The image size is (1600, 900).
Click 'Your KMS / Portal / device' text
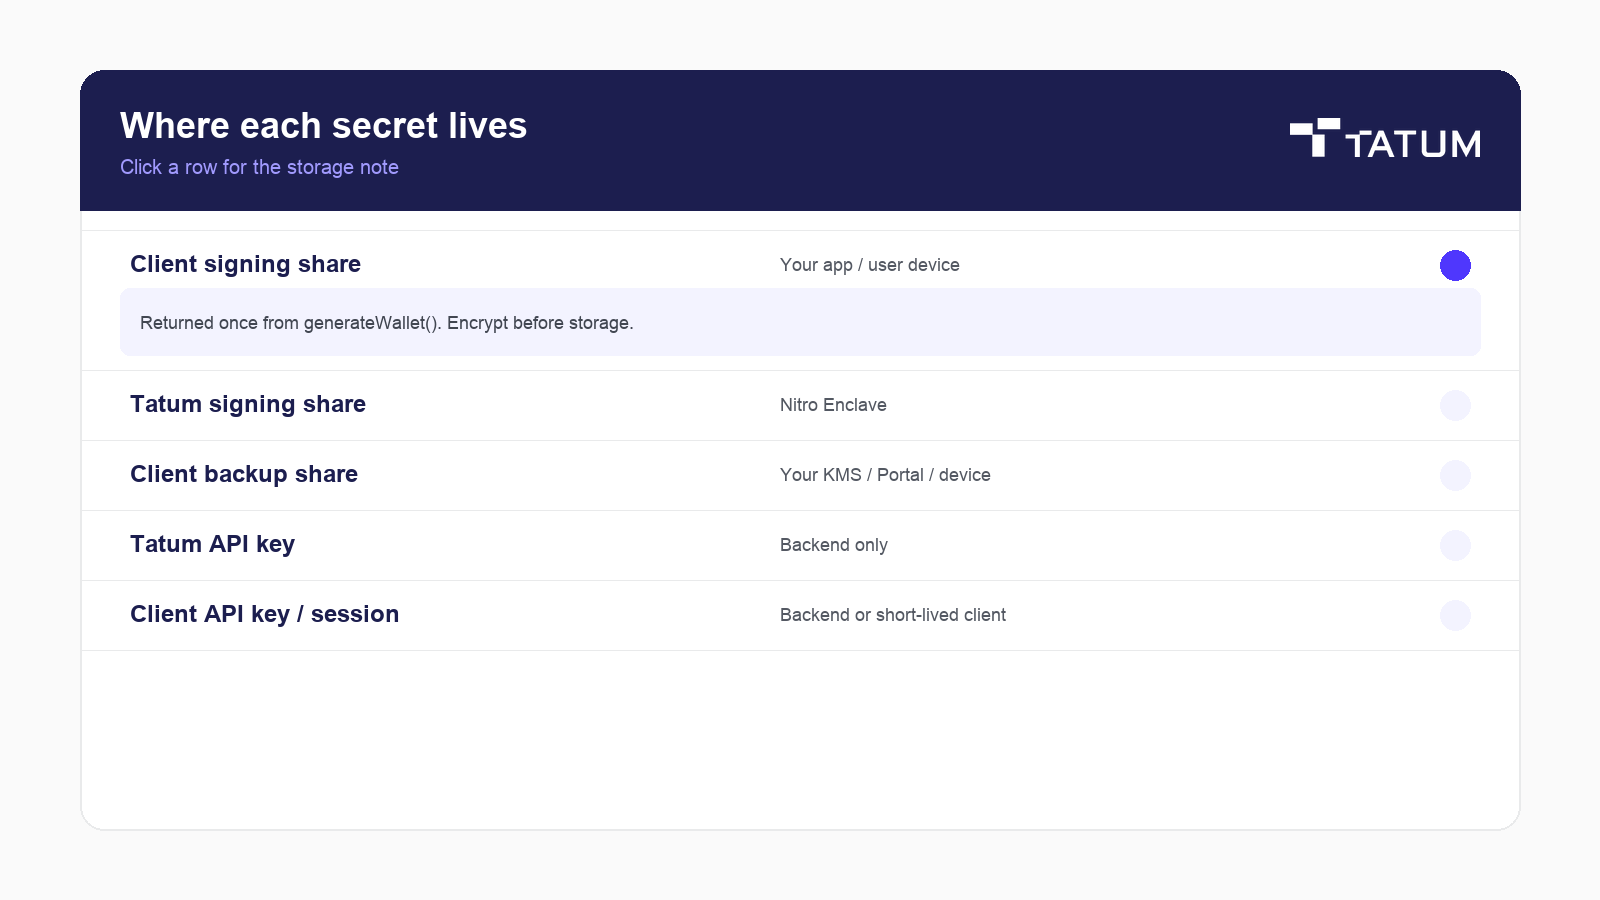[x=885, y=475]
